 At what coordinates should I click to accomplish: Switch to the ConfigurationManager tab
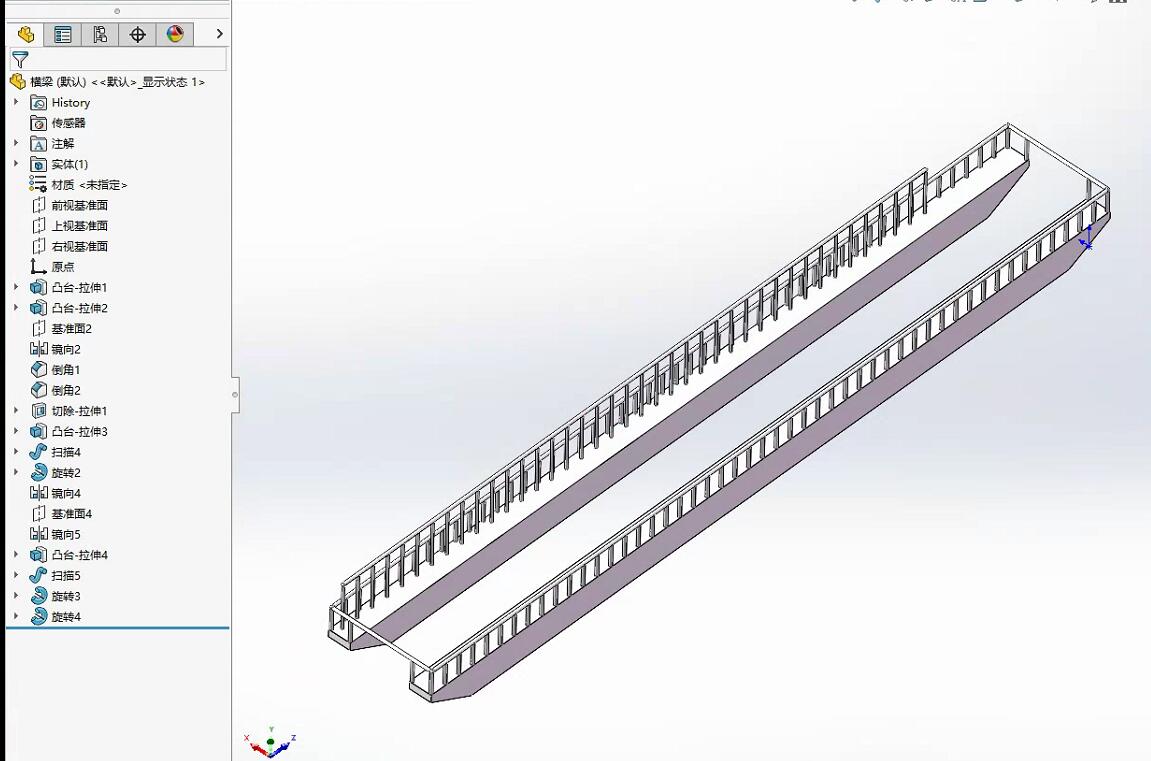pos(100,34)
